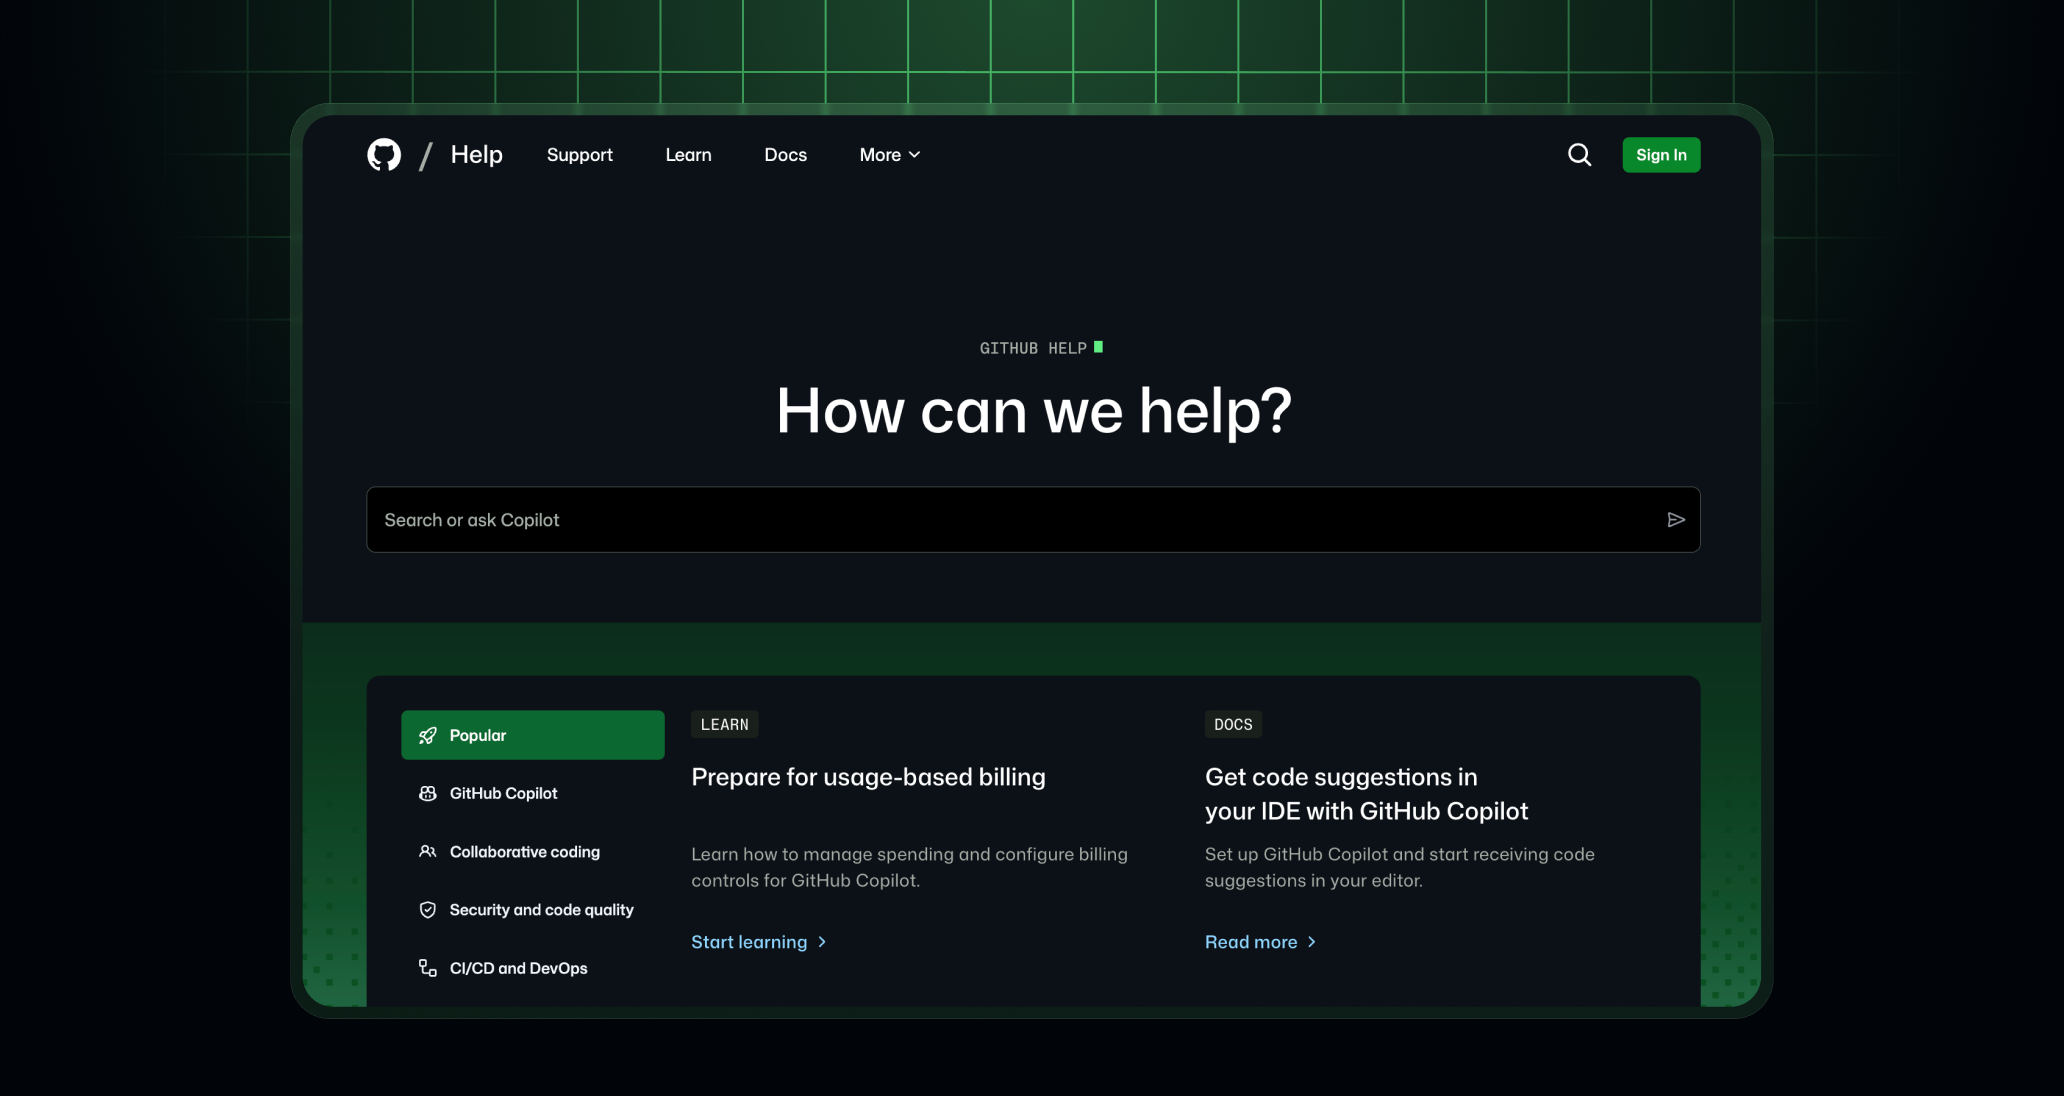The height and width of the screenshot is (1096, 2064).
Task: Click the rocket icon beside Popular
Action: [428, 736]
